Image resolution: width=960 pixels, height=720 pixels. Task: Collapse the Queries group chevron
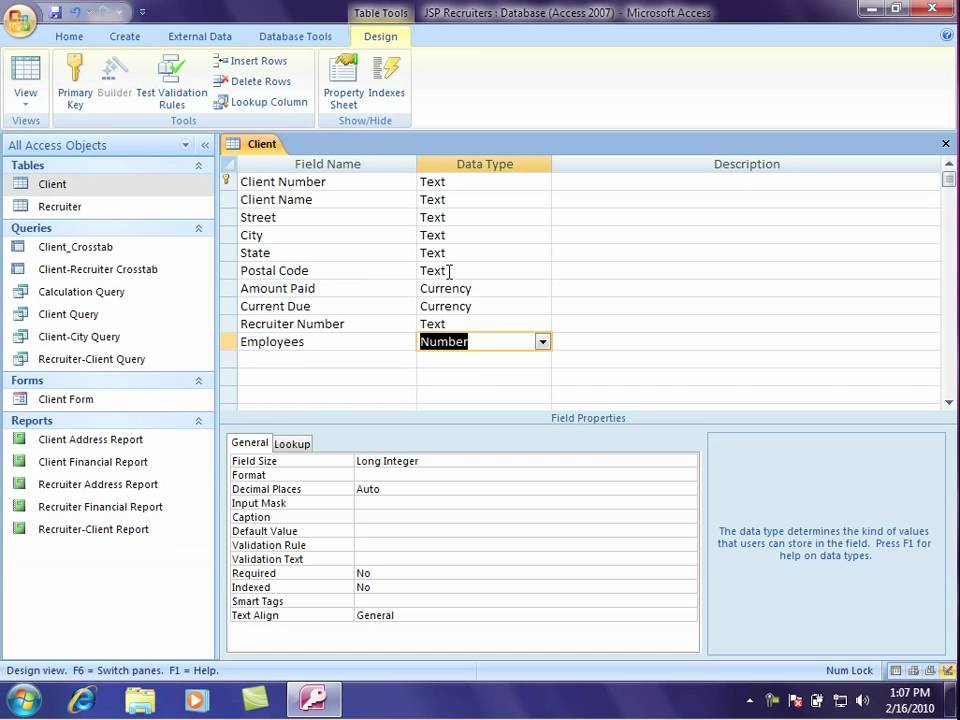(x=198, y=228)
